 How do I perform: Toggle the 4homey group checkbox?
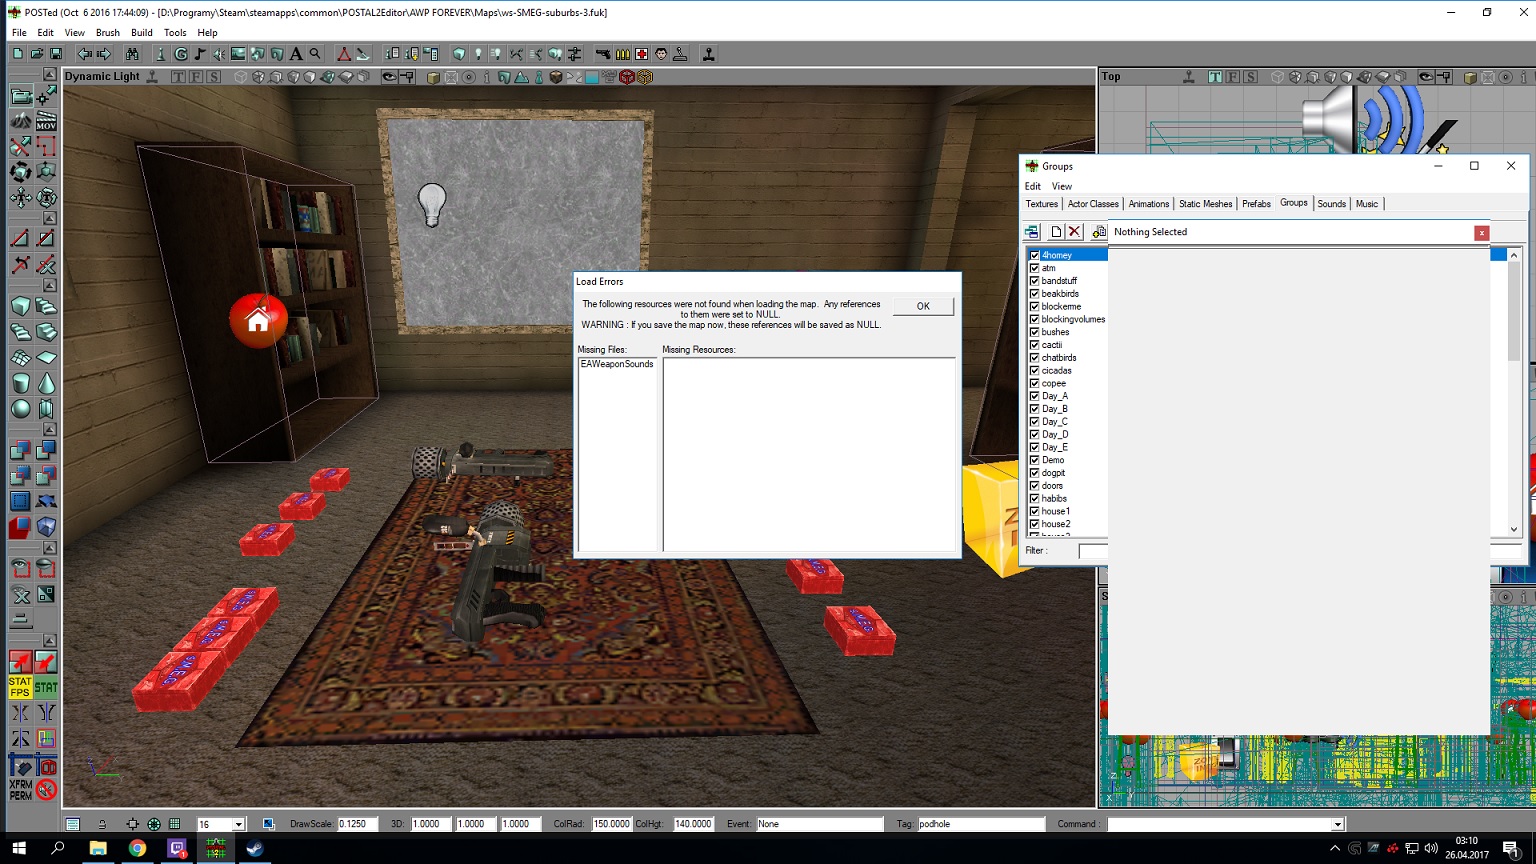pyautogui.click(x=1035, y=255)
